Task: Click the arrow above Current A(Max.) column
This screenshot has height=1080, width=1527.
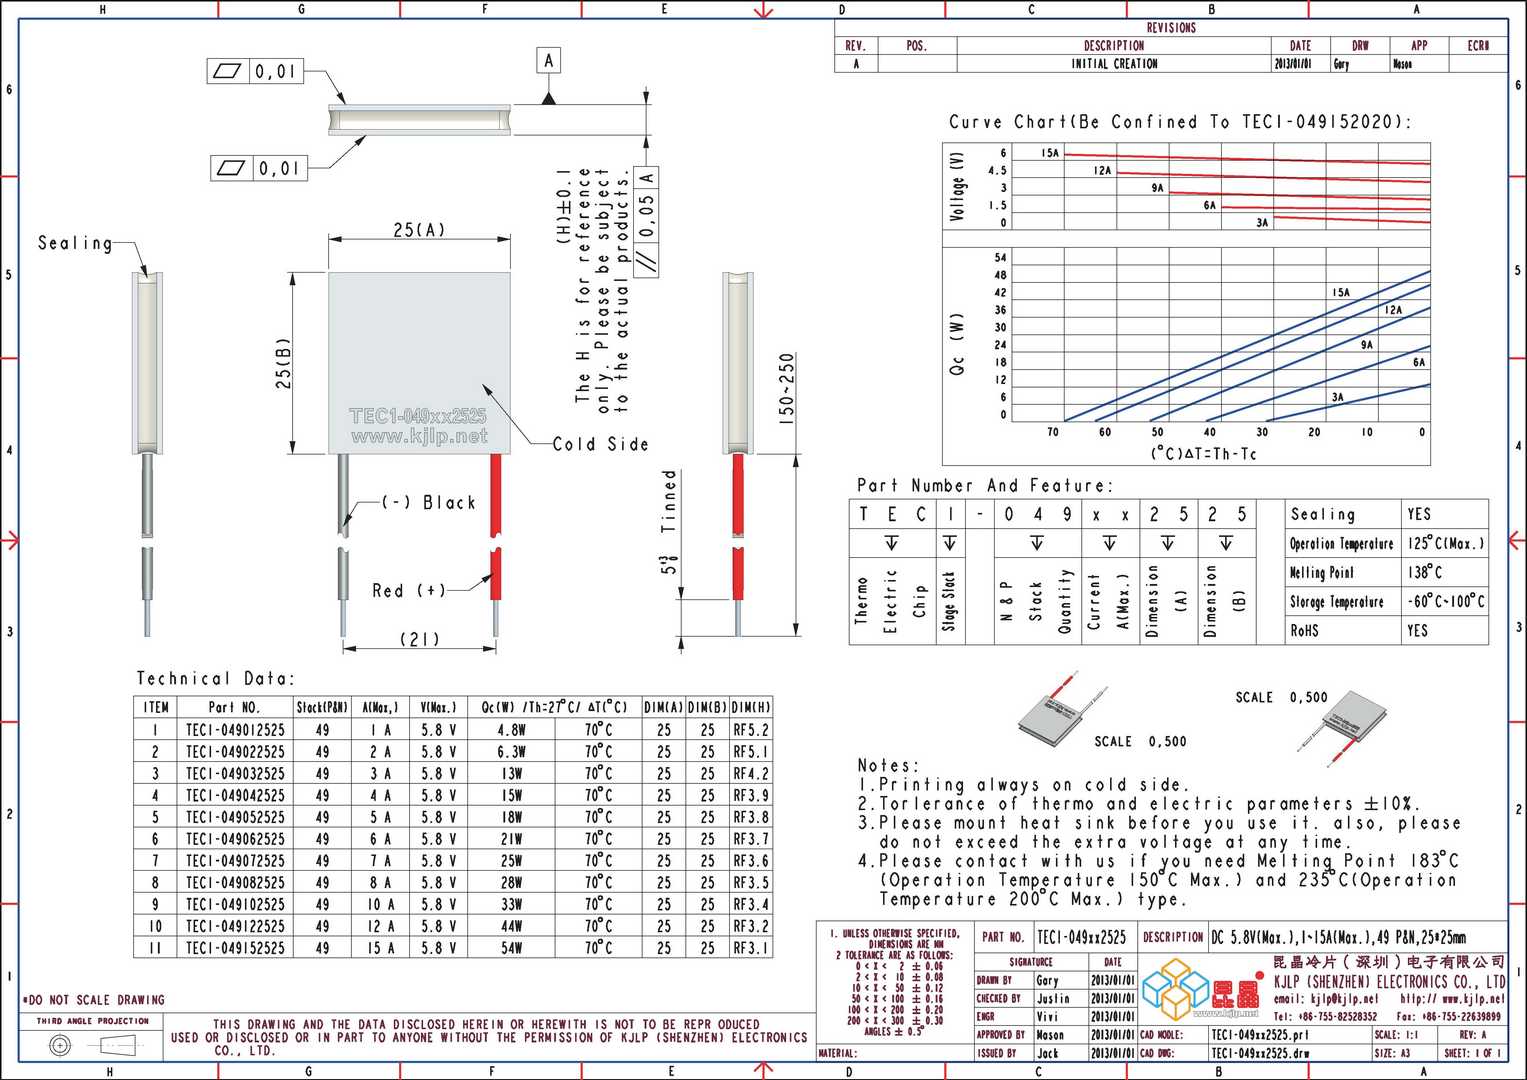Action: coord(1109,543)
